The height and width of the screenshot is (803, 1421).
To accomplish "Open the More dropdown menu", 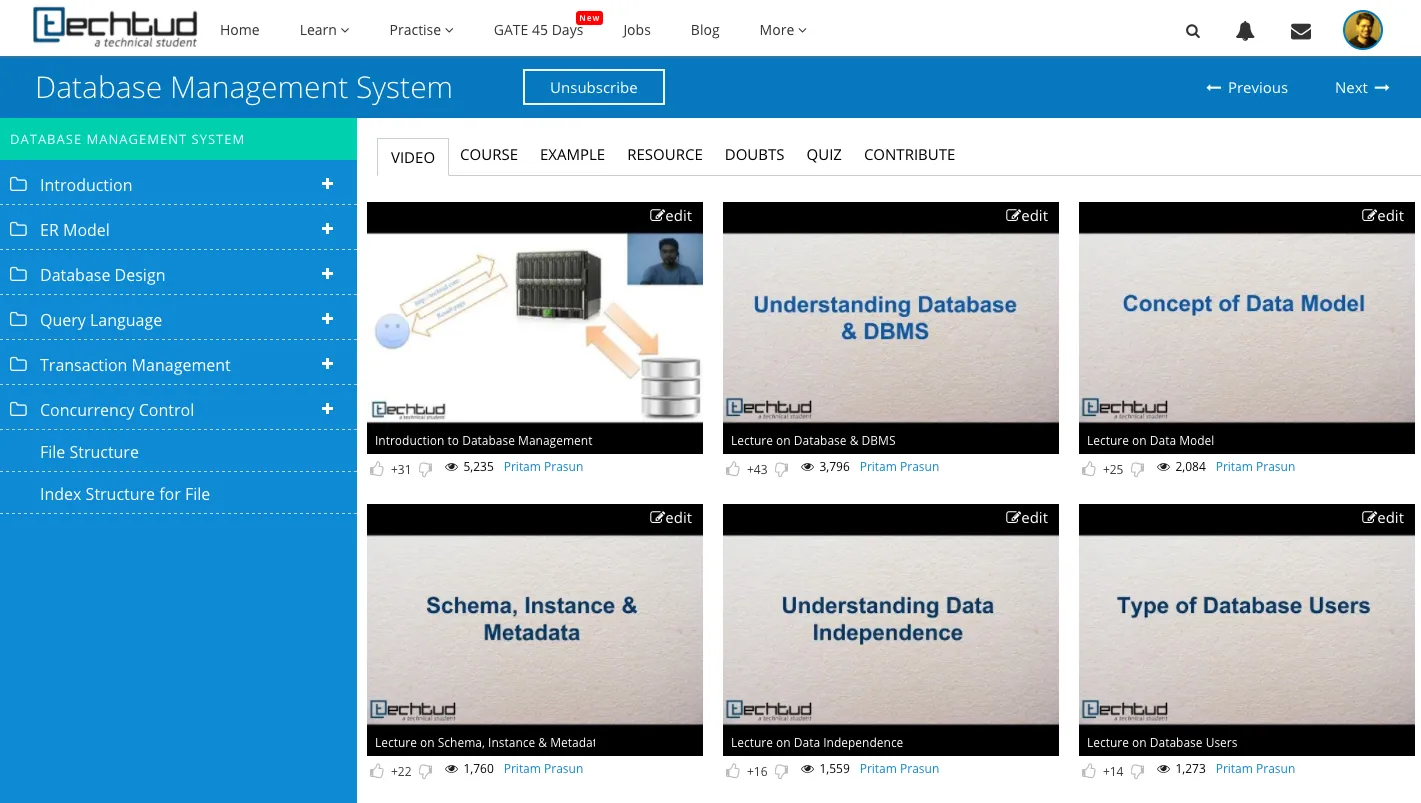I will 782,30.
